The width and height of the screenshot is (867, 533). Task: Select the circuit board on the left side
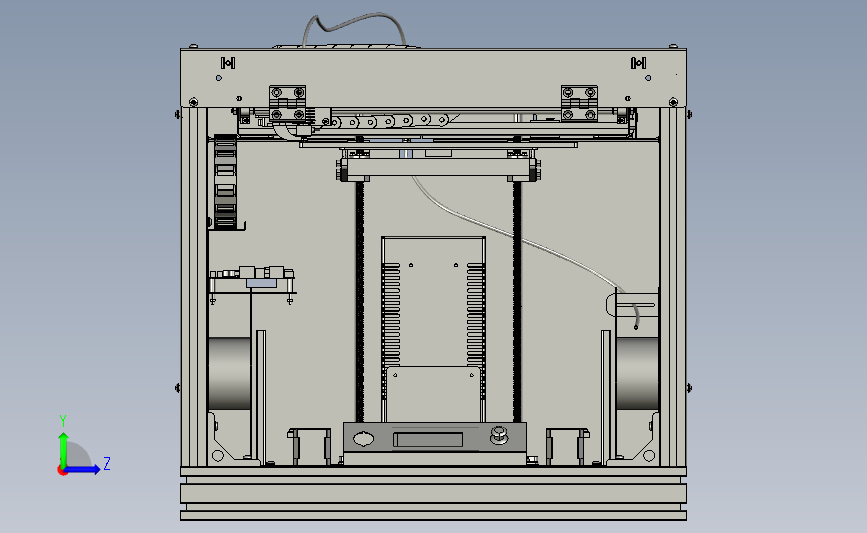tap(253, 281)
